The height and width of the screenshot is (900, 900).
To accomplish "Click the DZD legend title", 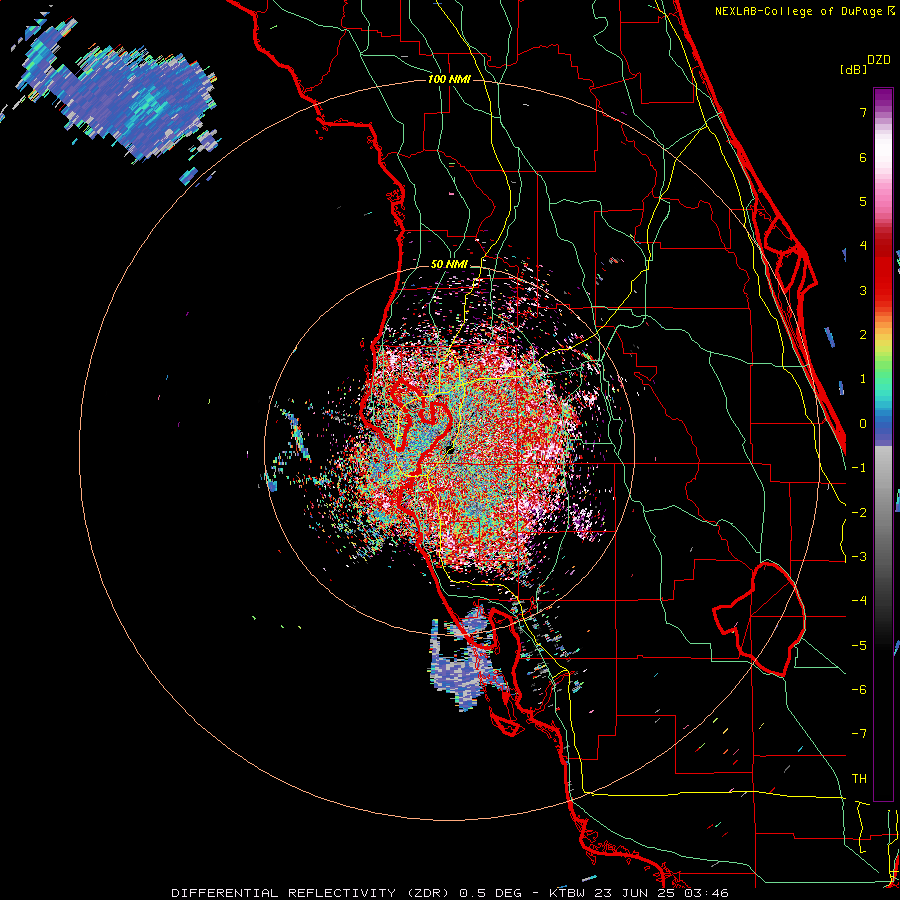I will [x=879, y=60].
